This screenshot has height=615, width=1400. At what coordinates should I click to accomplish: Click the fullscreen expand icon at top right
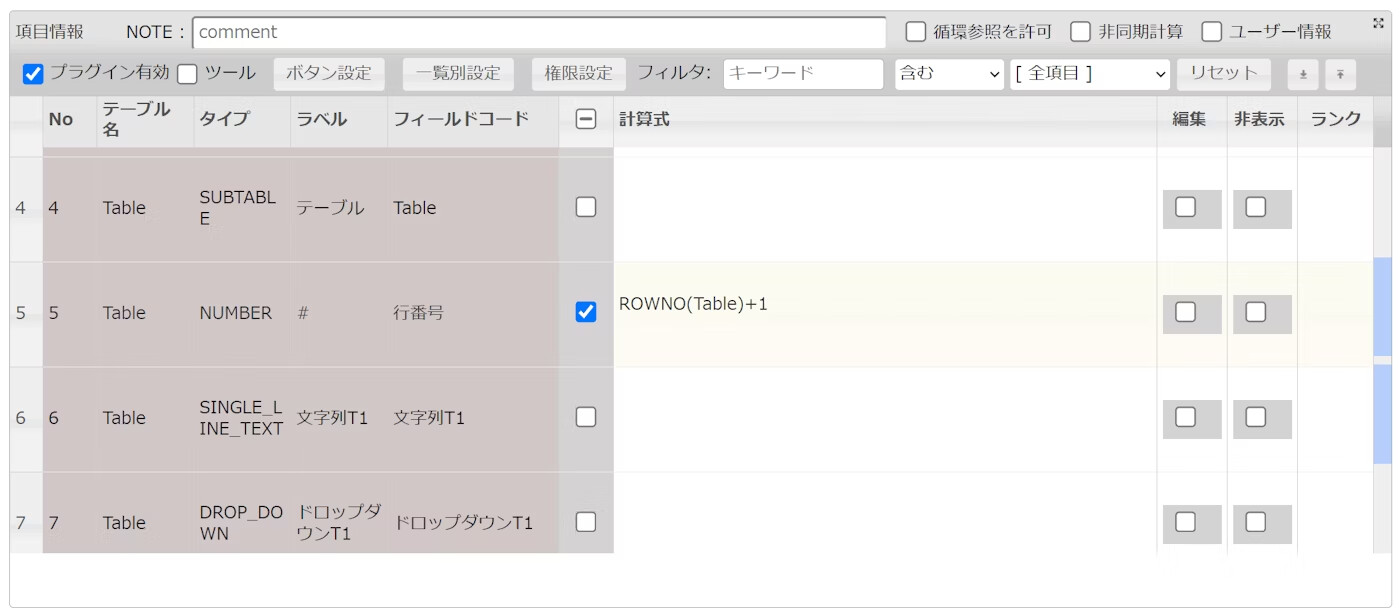coord(1379,23)
